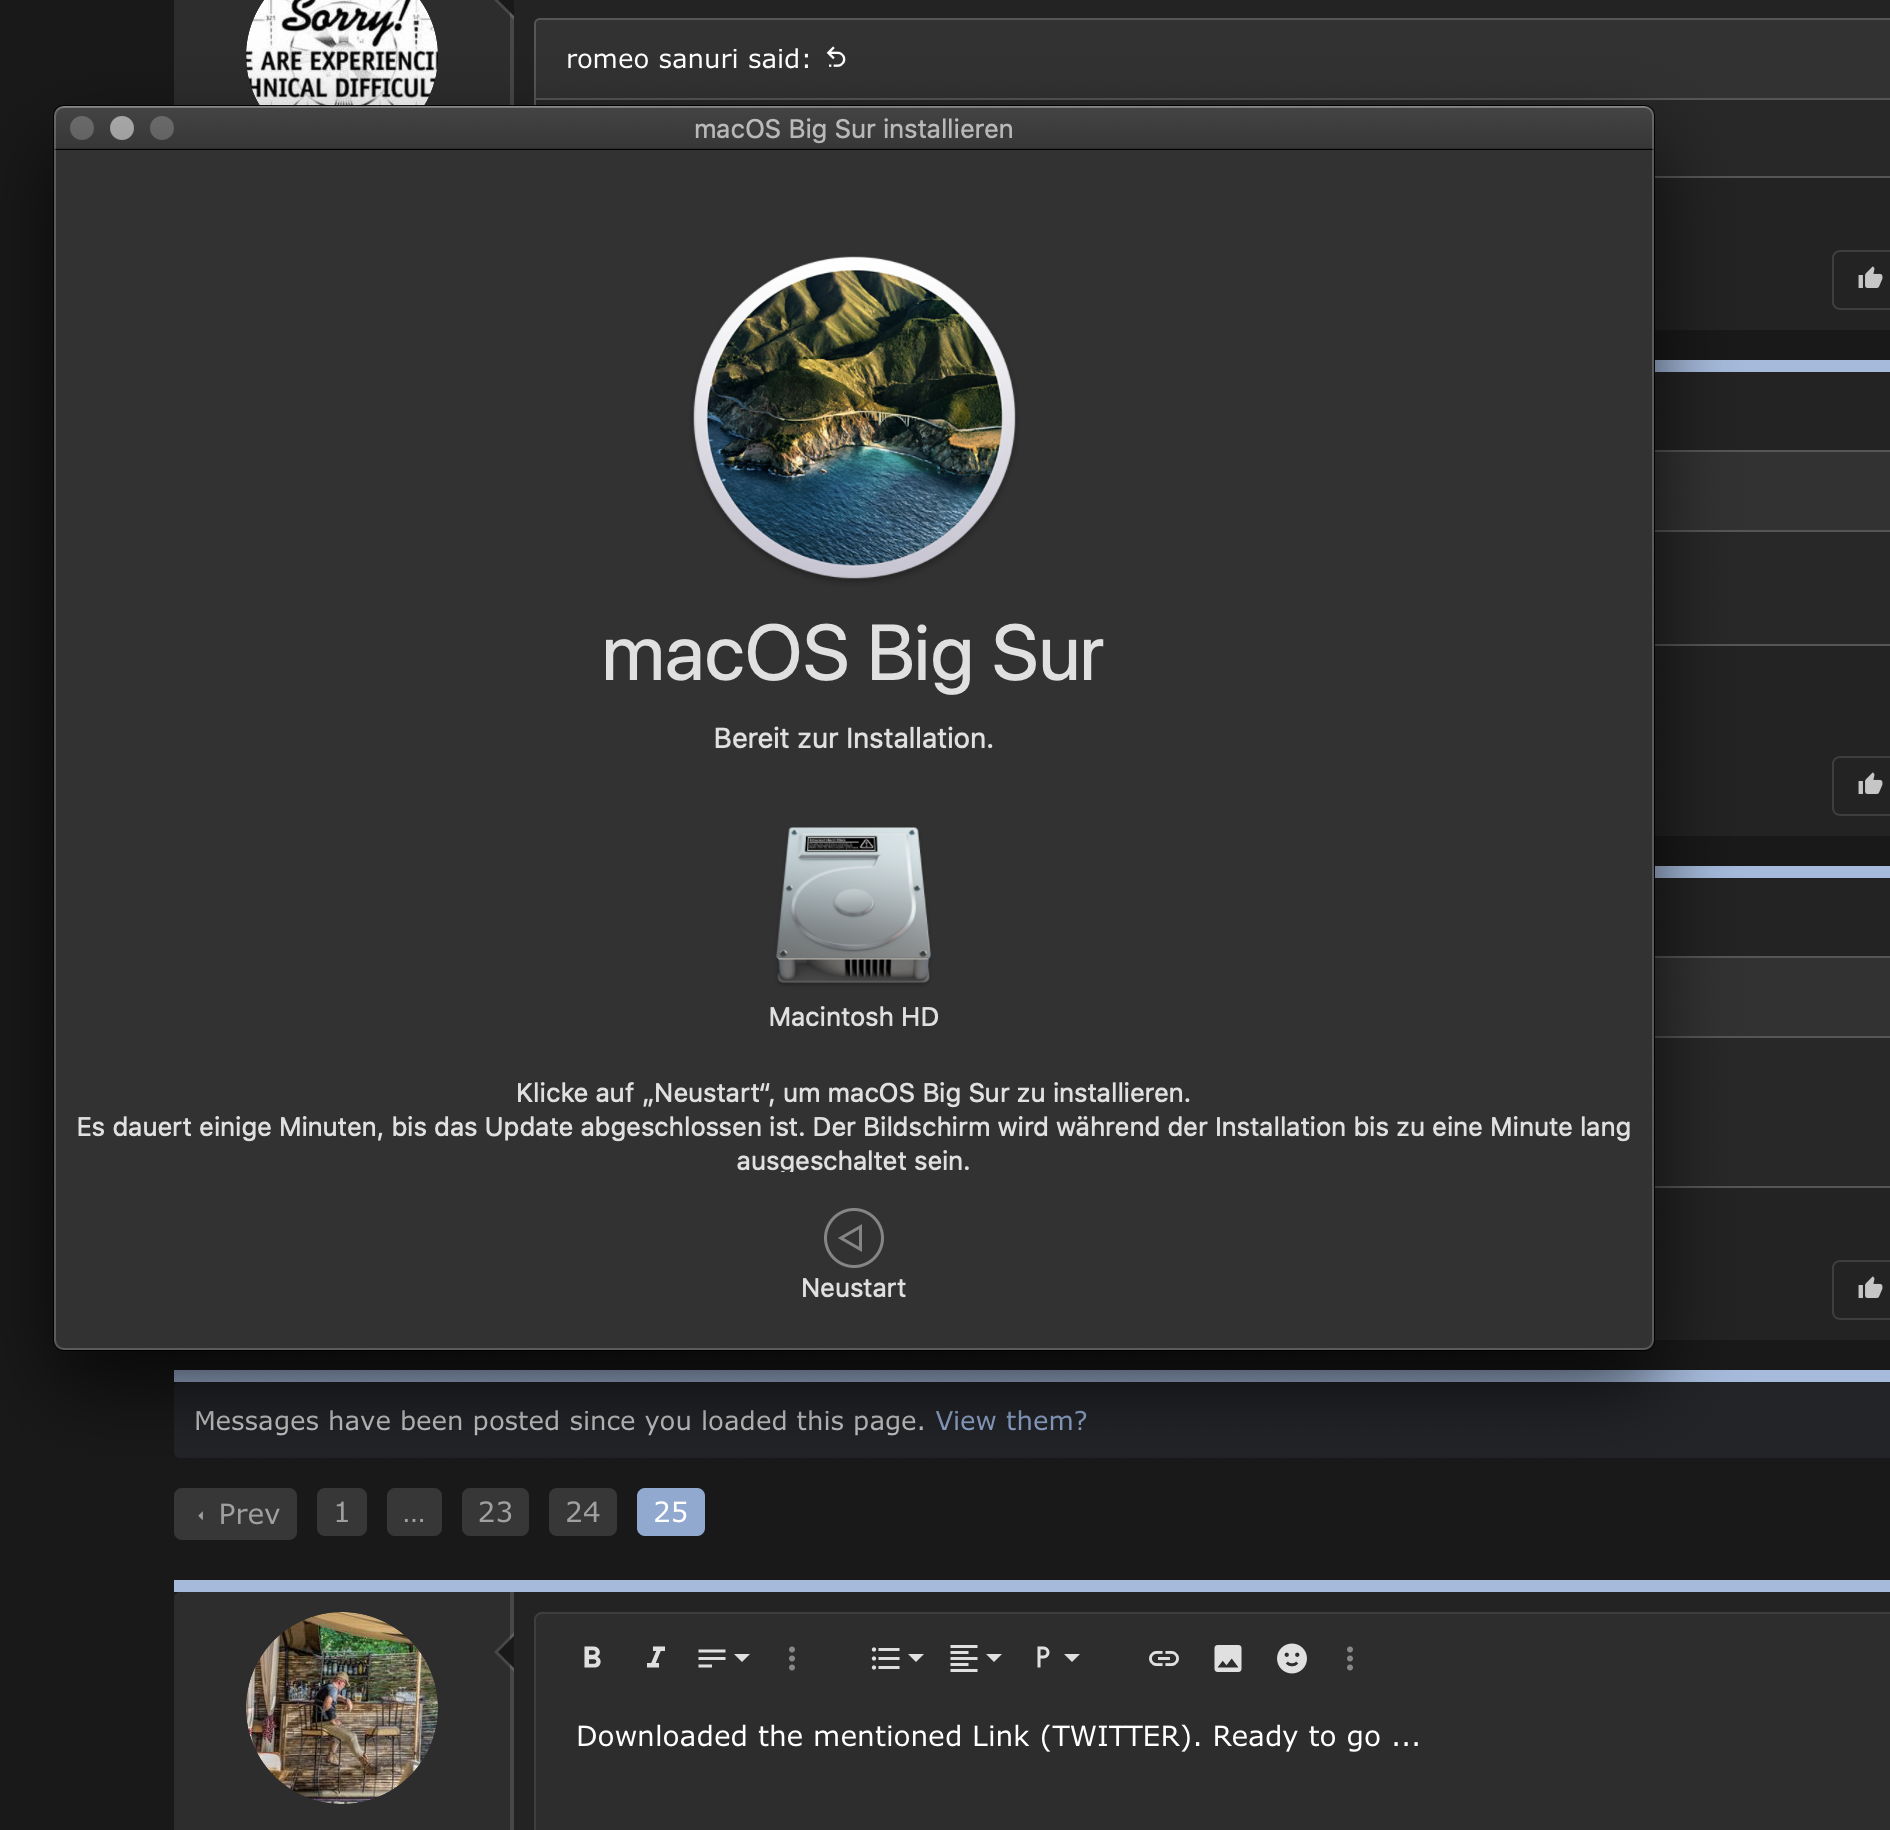This screenshot has height=1830, width=1890.
Task: Insert an image using the picture icon
Action: point(1227,1658)
